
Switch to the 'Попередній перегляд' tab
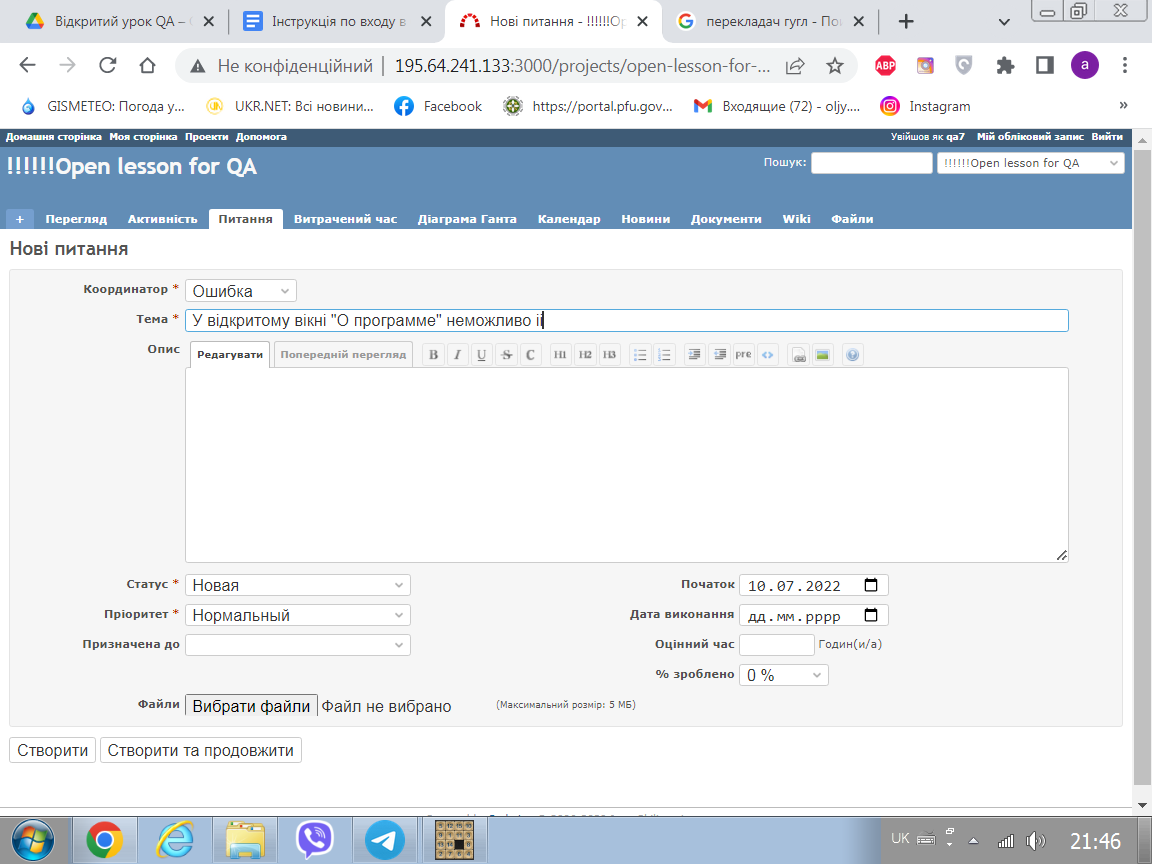coord(343,355)
